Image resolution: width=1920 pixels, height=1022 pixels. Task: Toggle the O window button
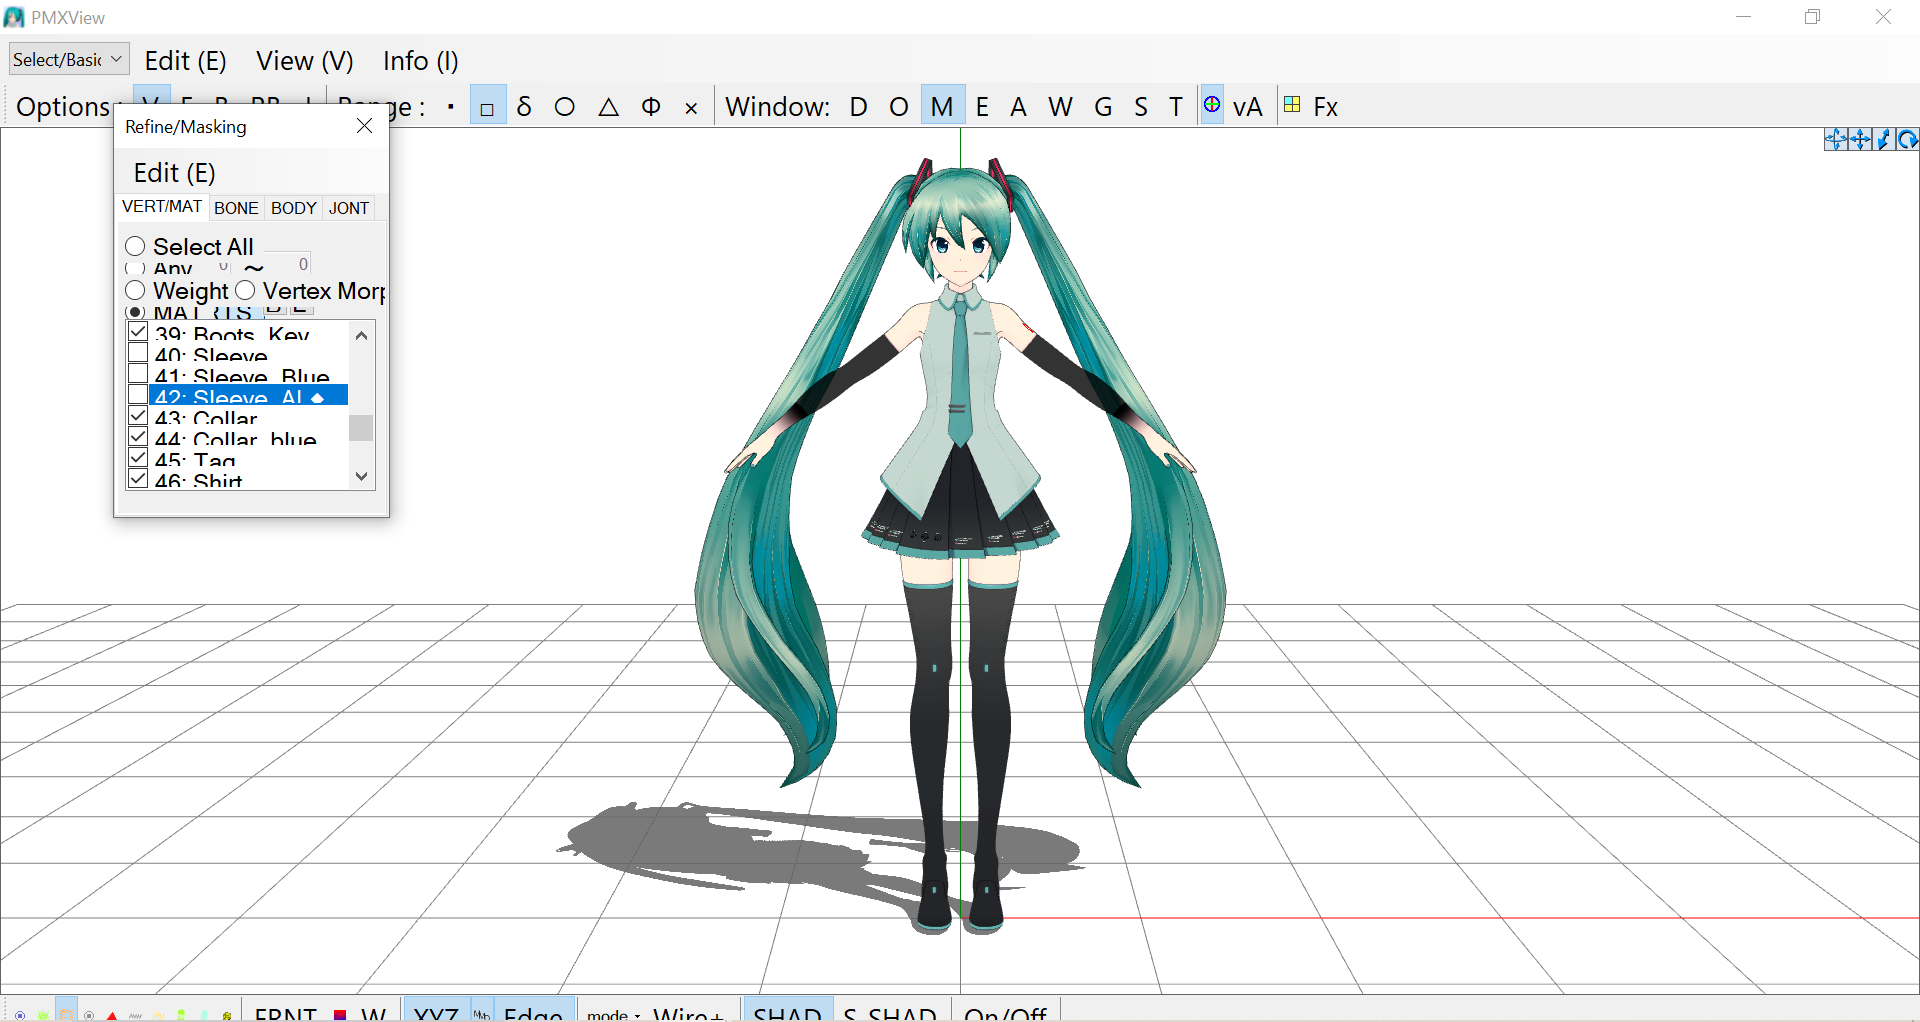[899, 107]
